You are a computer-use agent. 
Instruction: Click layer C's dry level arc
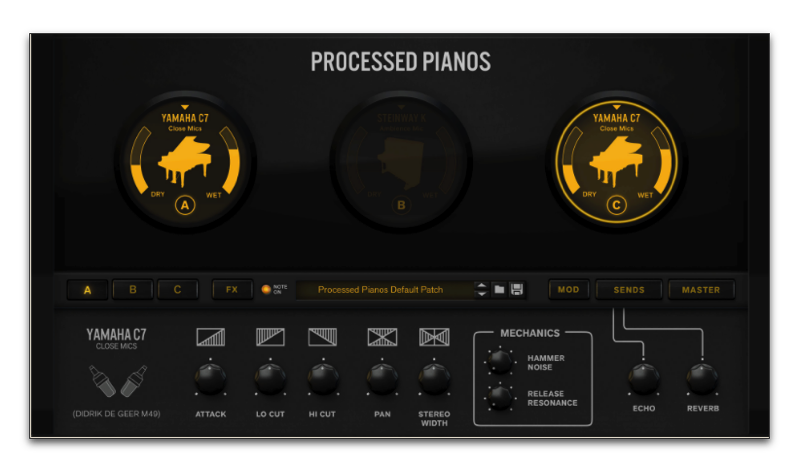click(569, 161)
